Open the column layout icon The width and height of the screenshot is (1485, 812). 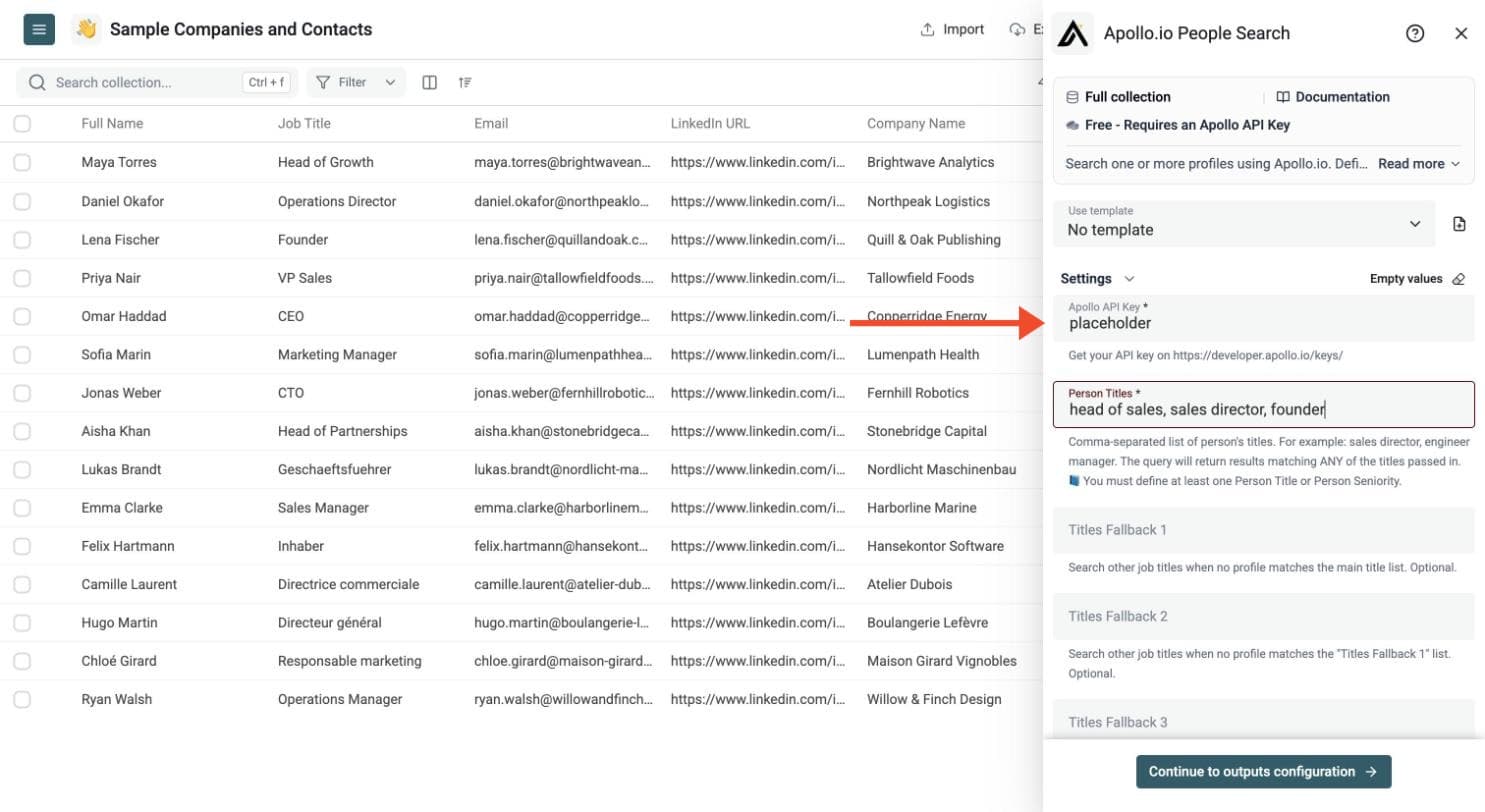pos(430,82)
